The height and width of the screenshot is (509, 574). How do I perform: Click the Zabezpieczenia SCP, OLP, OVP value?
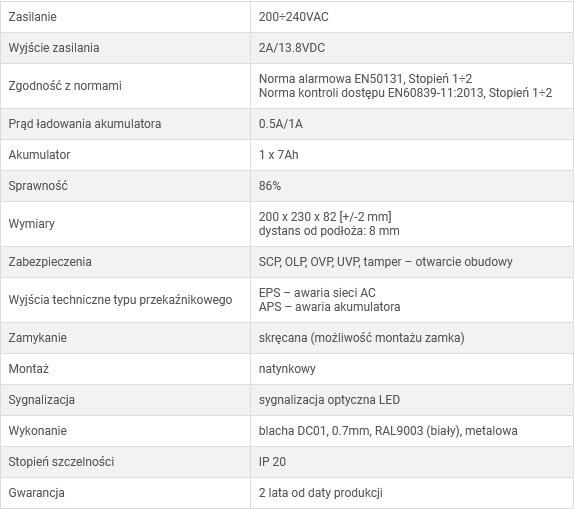tap(385, 262)
